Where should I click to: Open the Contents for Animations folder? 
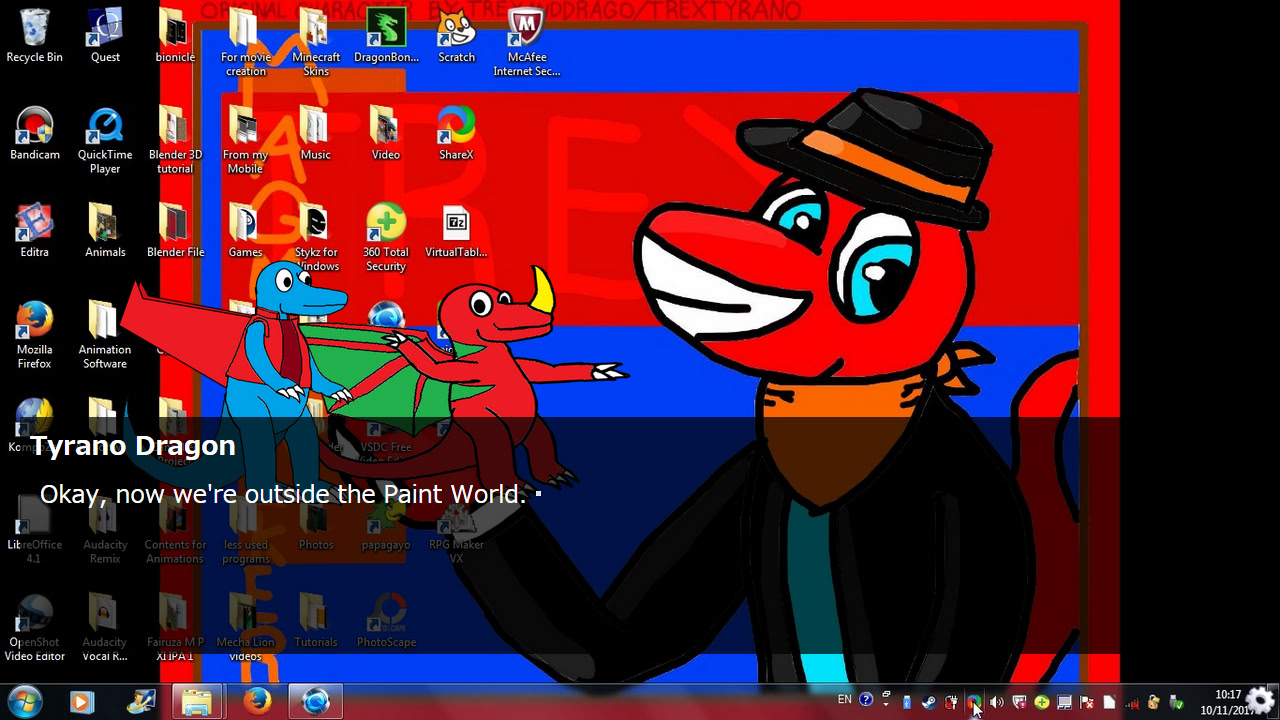pyautogui.click(x=175, y=531)
